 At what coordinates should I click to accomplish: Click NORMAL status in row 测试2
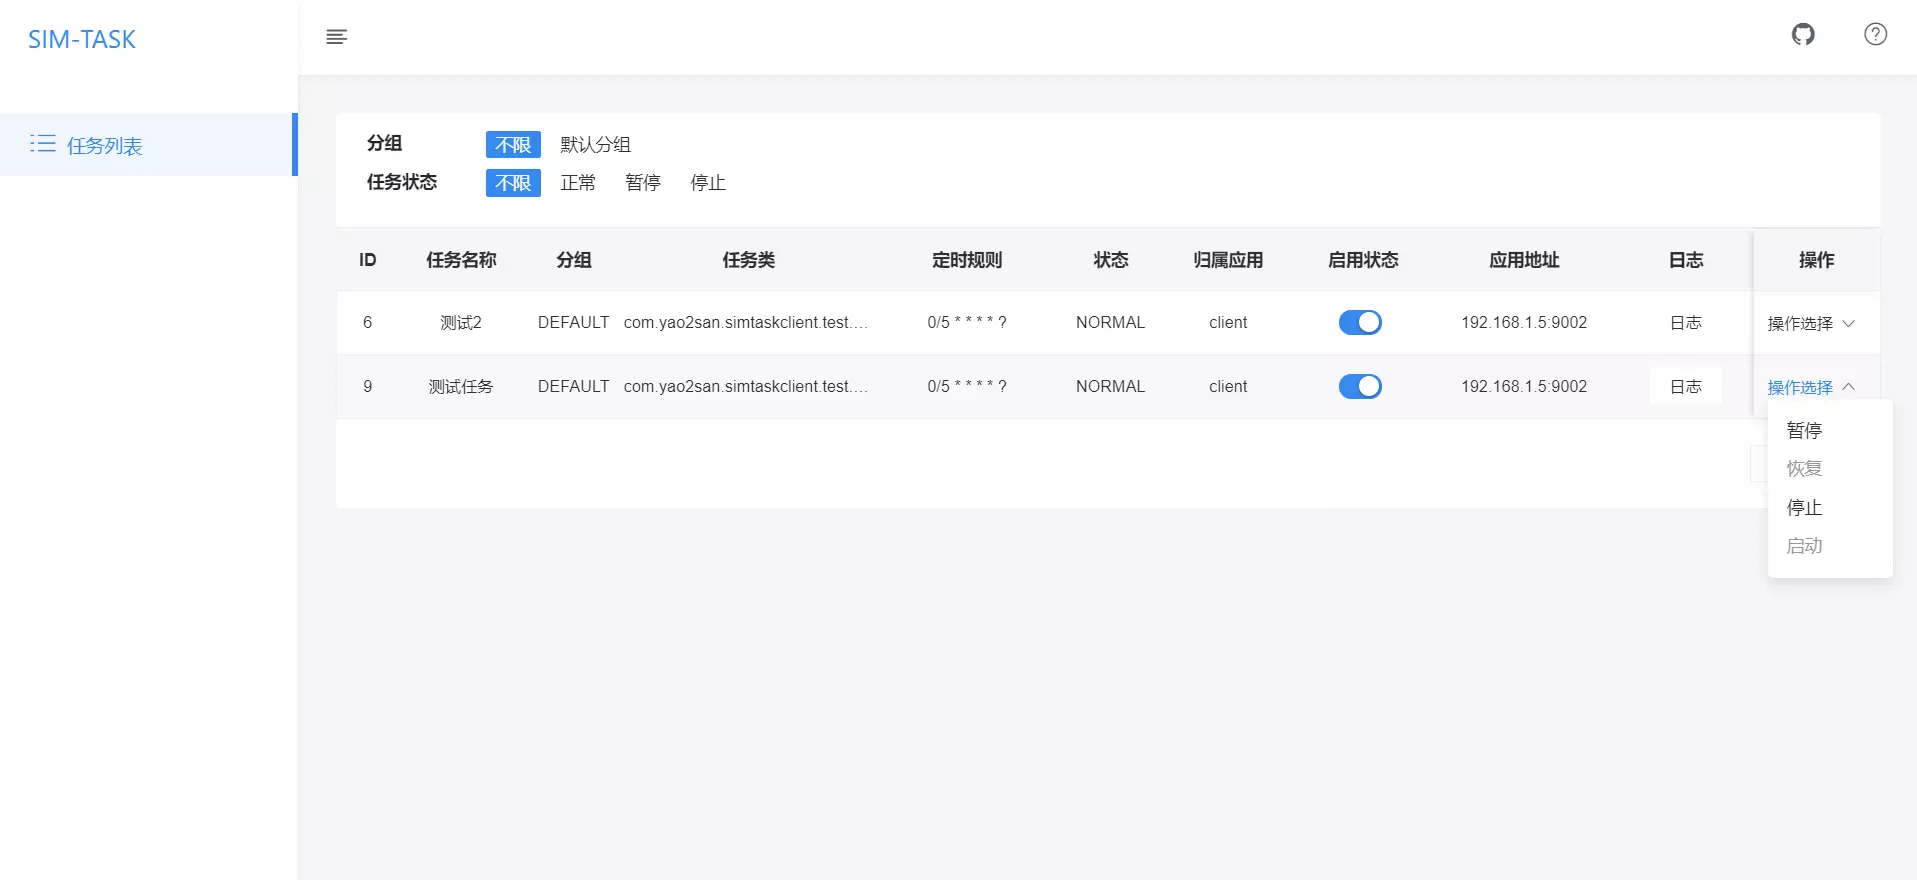coord(1110,322)
